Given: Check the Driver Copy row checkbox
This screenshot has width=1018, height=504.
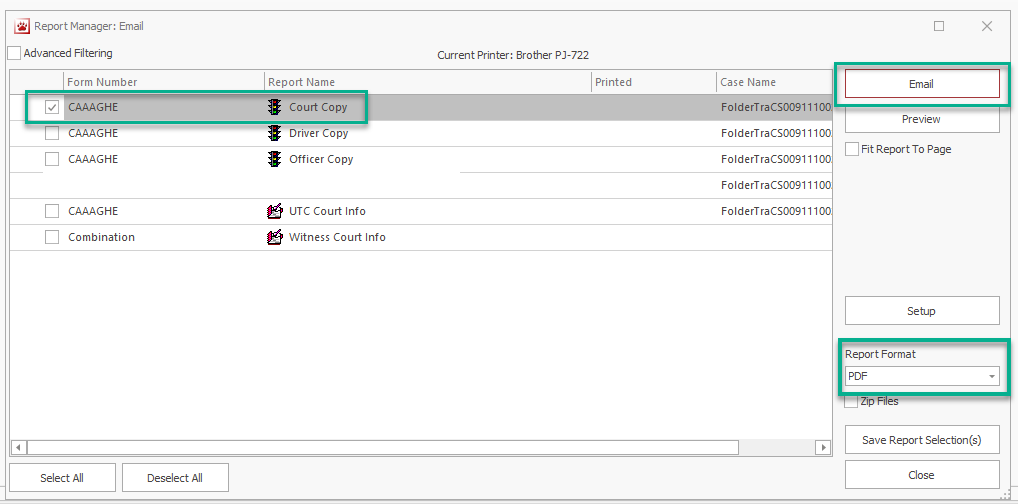Looking at the screenshot, I should click(52, 133).
